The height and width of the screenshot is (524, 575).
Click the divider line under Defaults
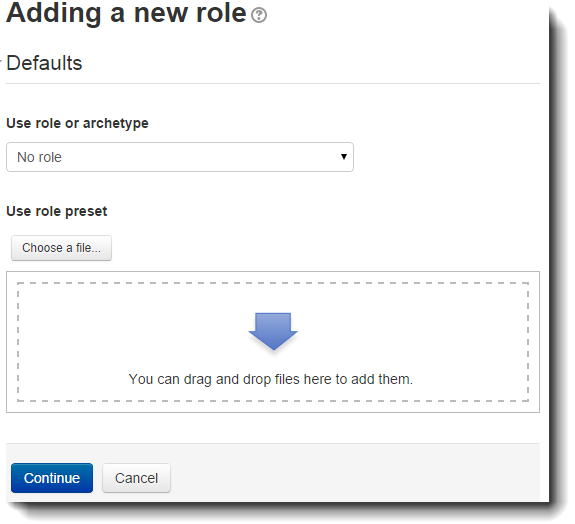click(273, 83)
